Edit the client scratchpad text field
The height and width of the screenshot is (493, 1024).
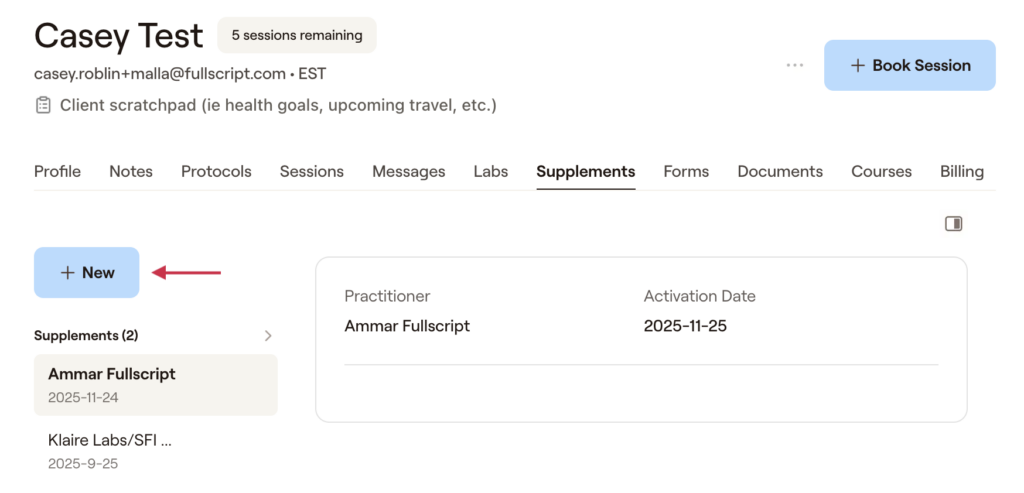point(278,105)
